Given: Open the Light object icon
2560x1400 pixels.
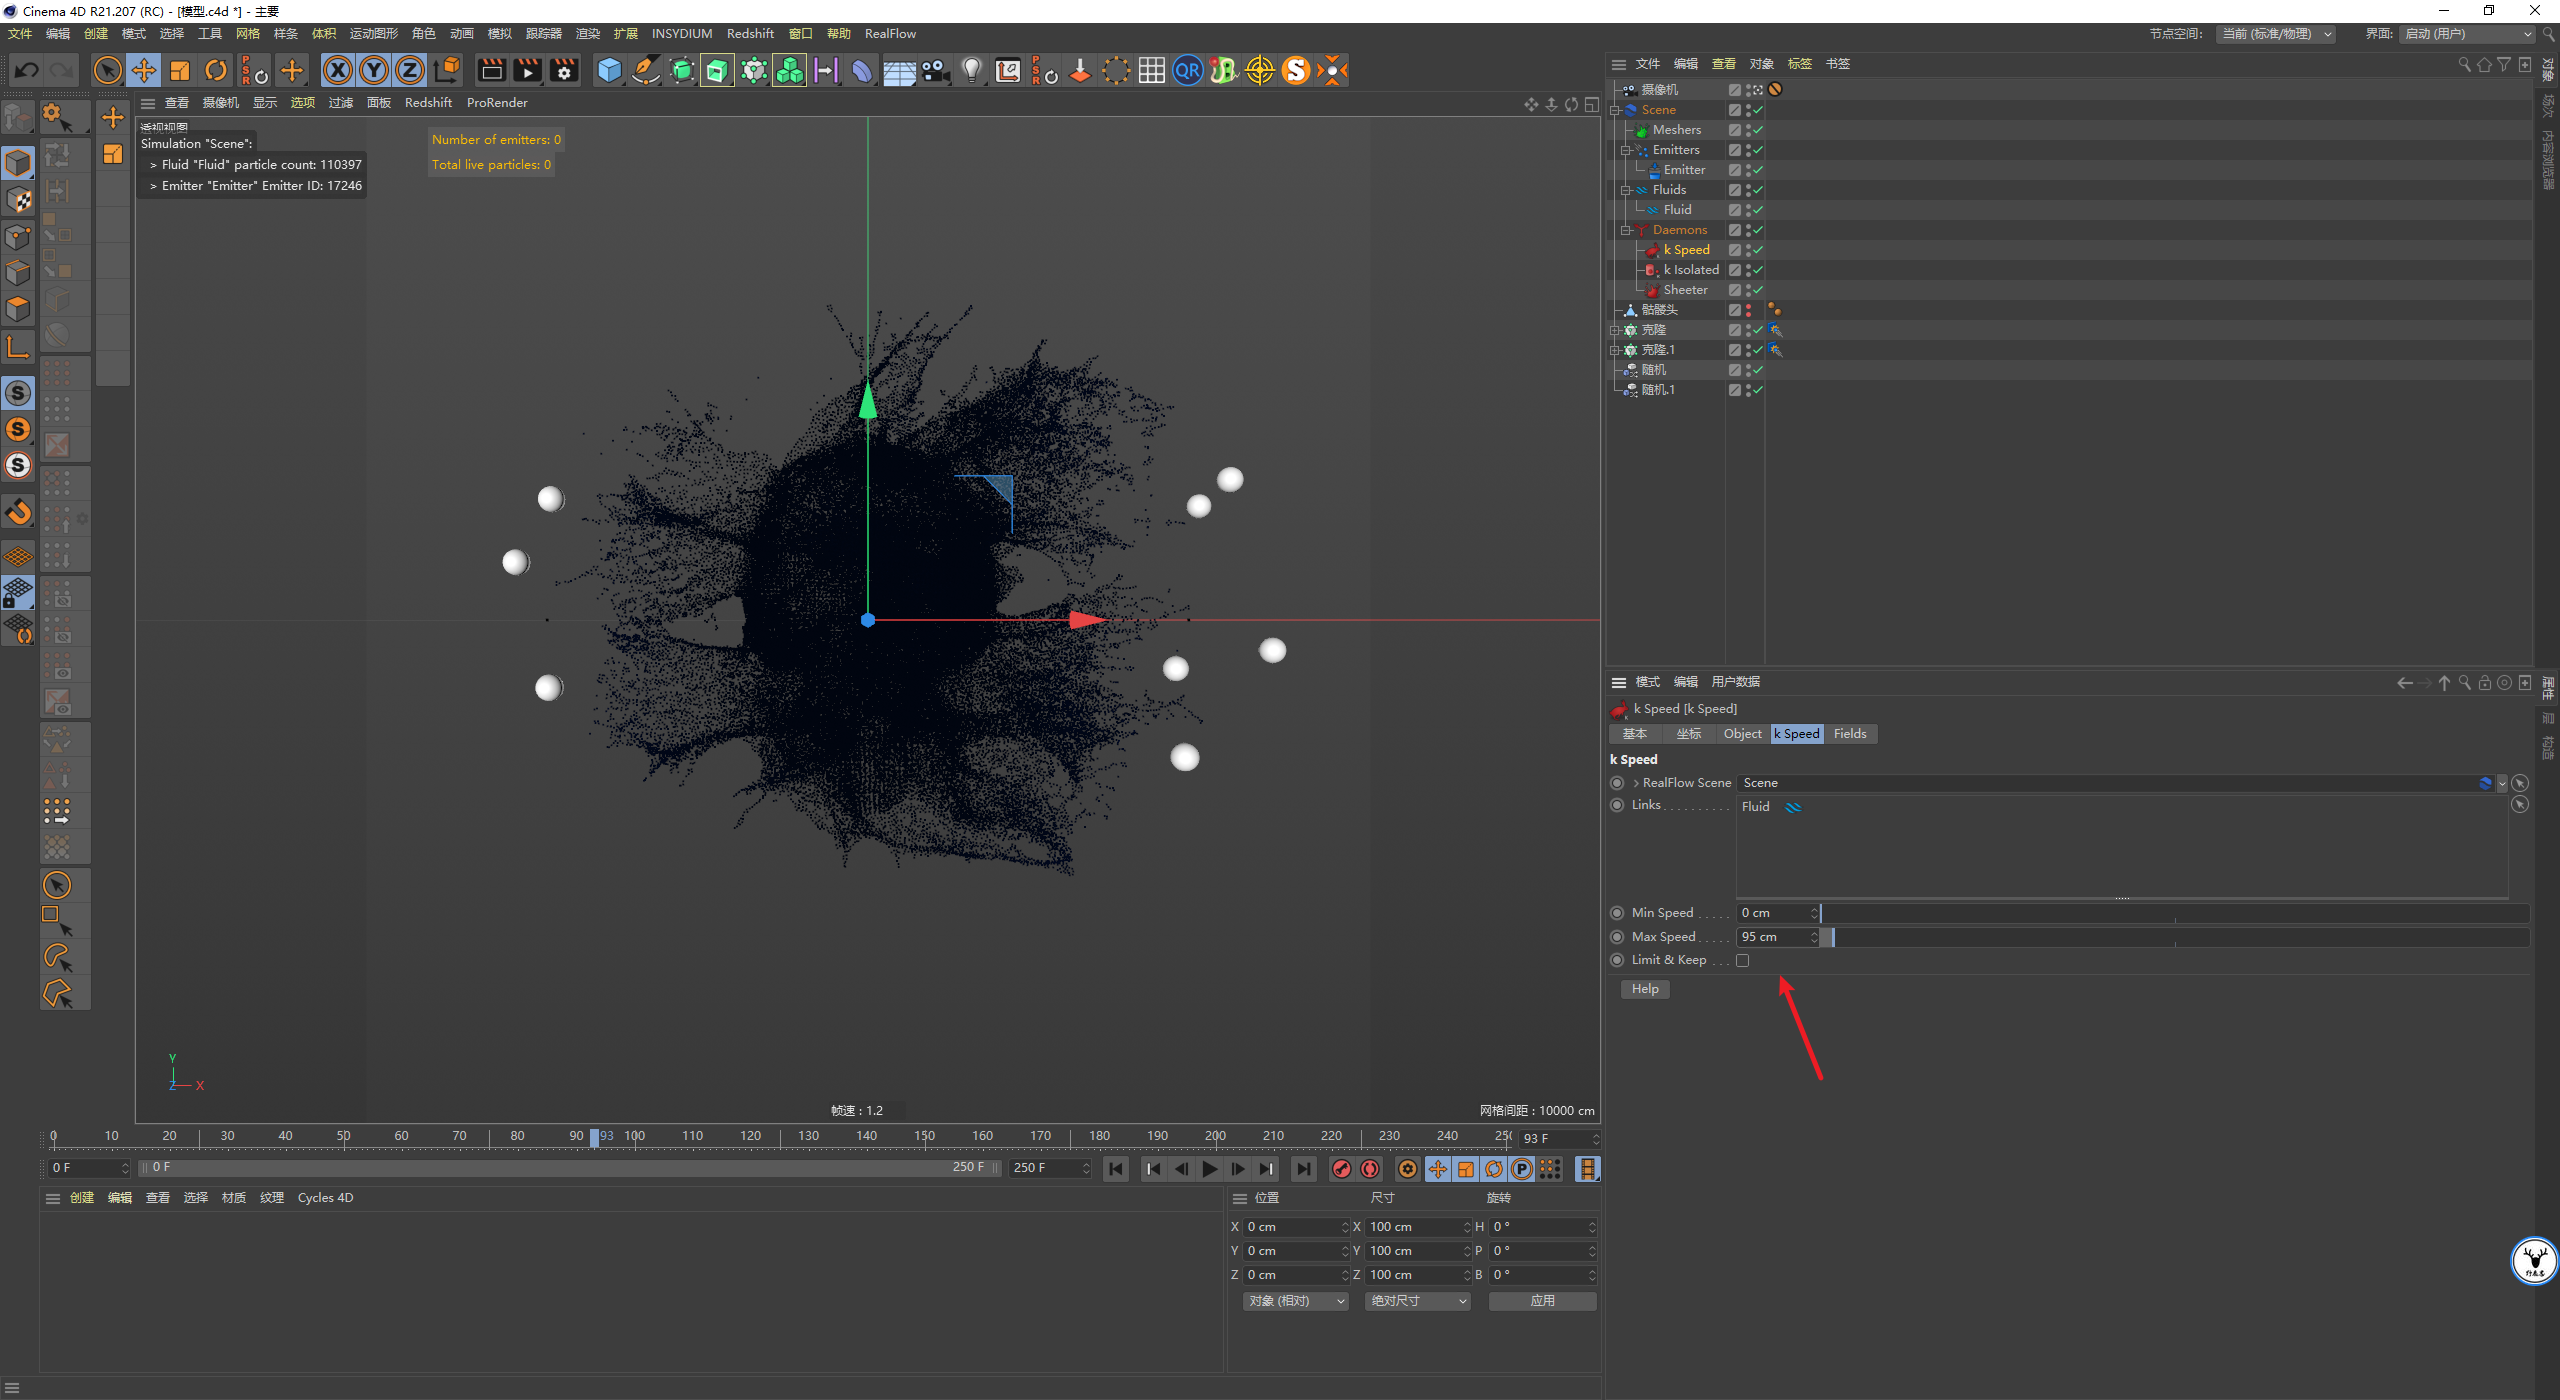Looking at the screenshot, I should (x=971, y=70).
